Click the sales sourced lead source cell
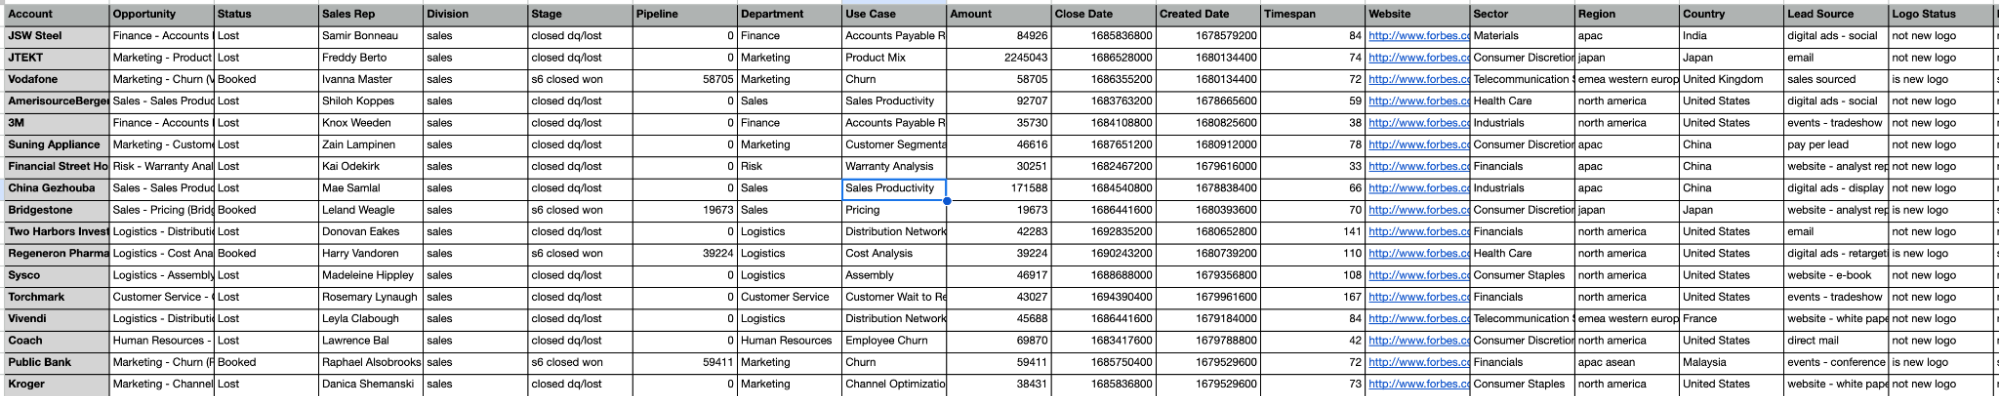The width and height of the screenshot is (1999, 396). 1836,79
